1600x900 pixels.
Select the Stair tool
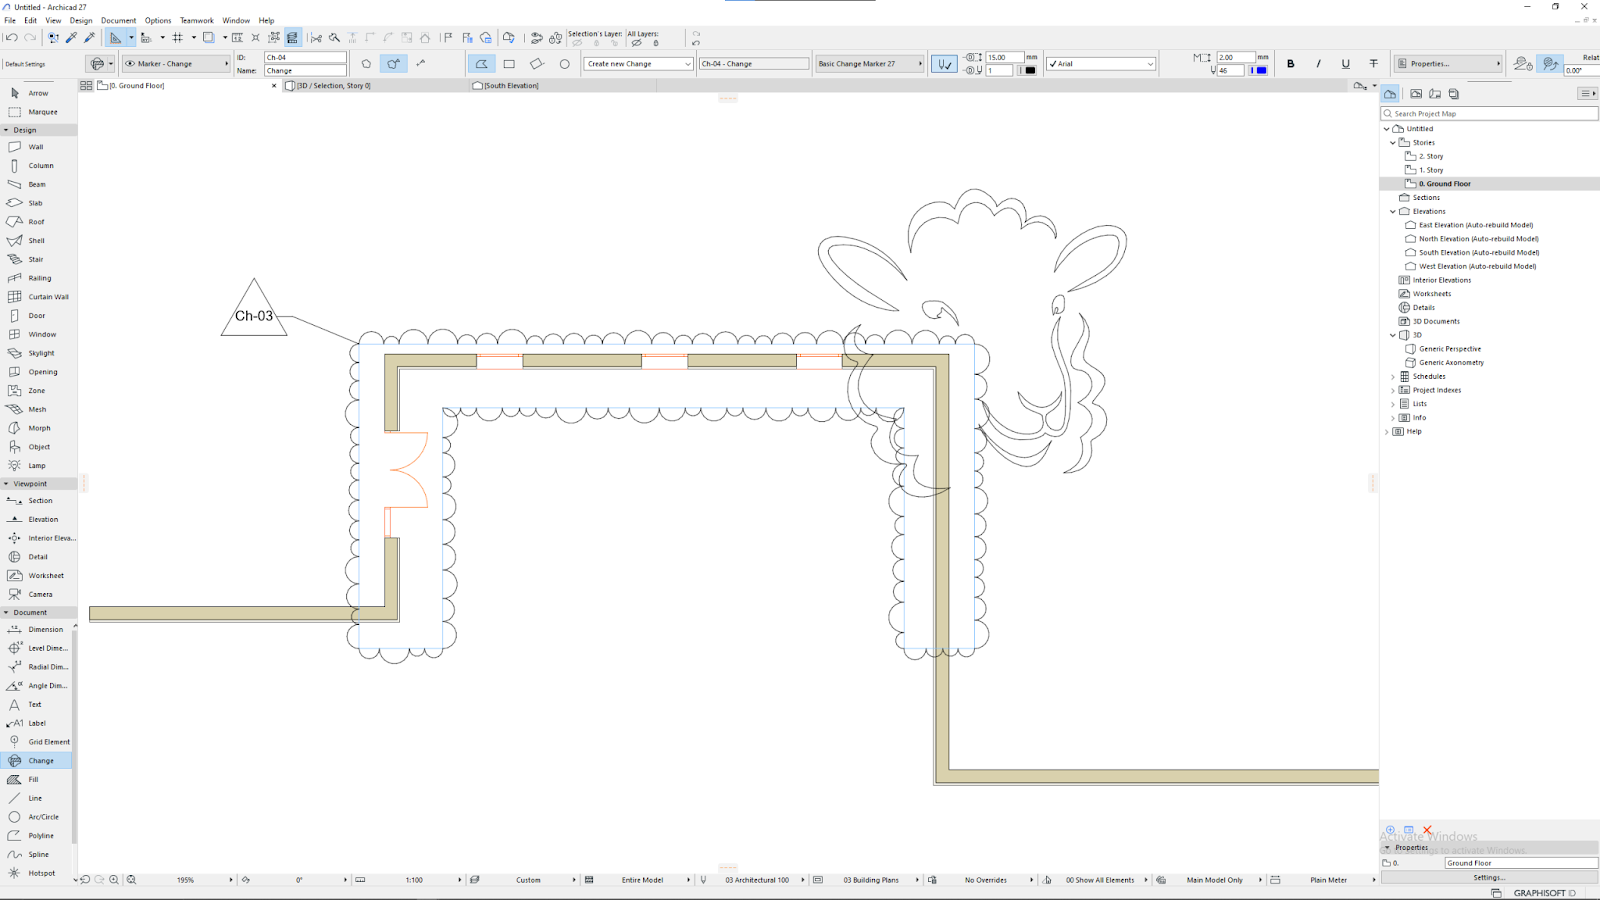[x=36, y=259]
